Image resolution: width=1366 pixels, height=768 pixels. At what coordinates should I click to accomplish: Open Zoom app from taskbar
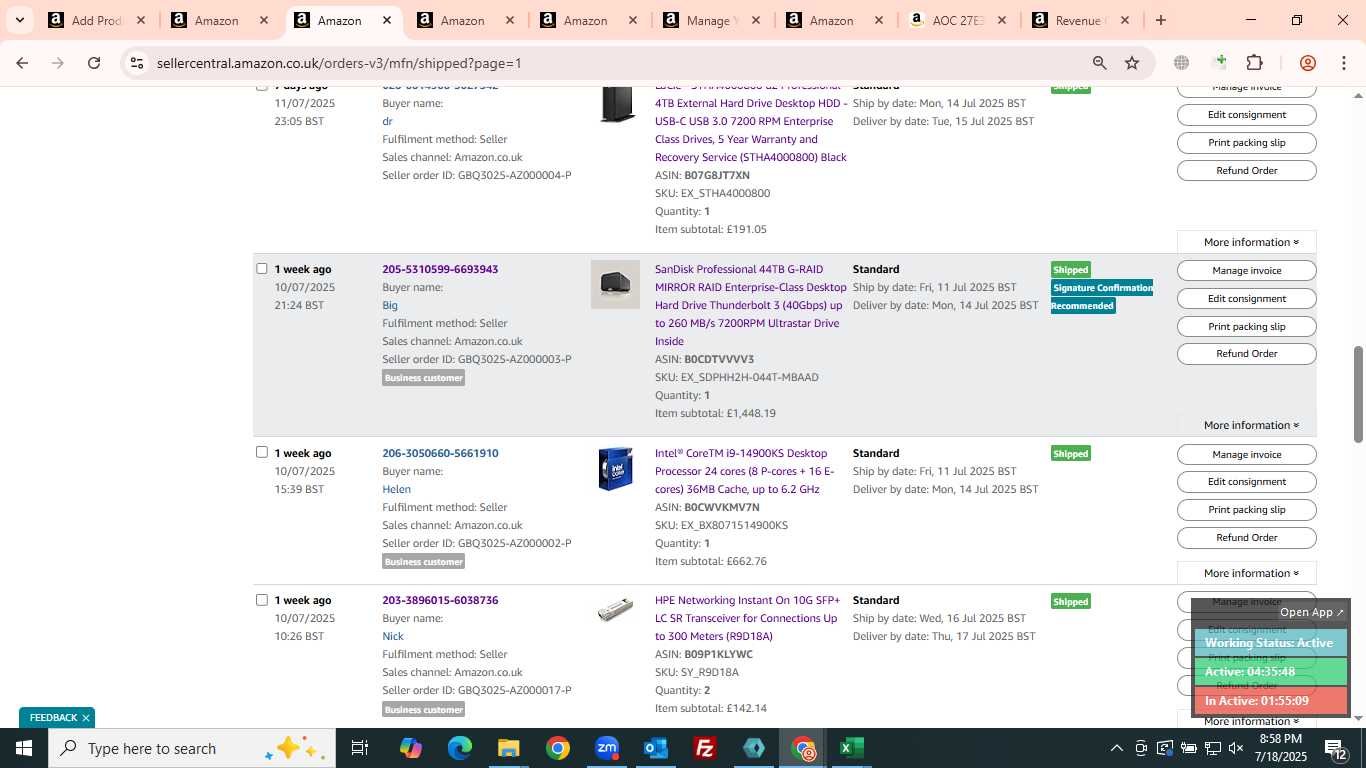click(607, 748)
